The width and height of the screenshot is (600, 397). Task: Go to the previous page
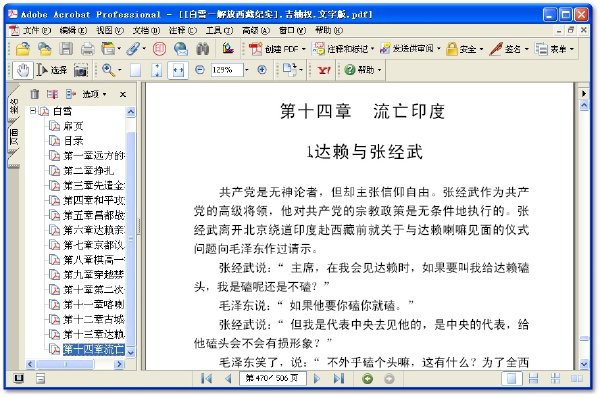pyautogui.click(x=228, y=379)
